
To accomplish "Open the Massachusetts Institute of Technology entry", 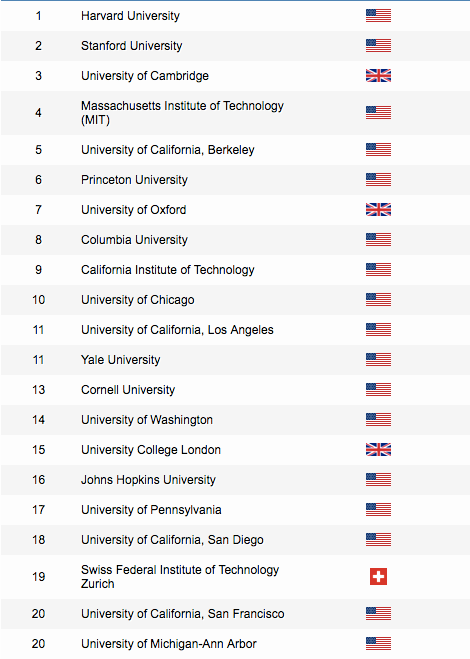I will pyautogui.click(x=182, y=113).
